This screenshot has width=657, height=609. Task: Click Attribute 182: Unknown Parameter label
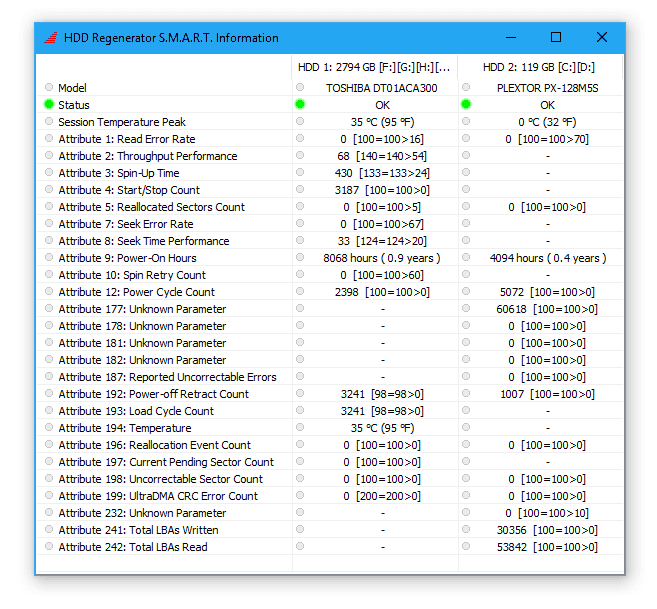[142, 360]
